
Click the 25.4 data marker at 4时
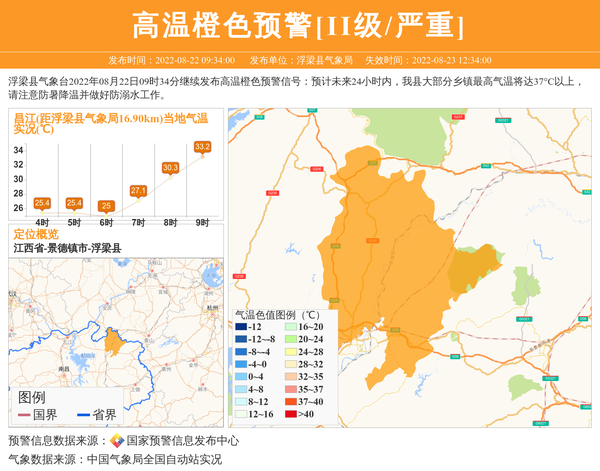tap(42, 203)
